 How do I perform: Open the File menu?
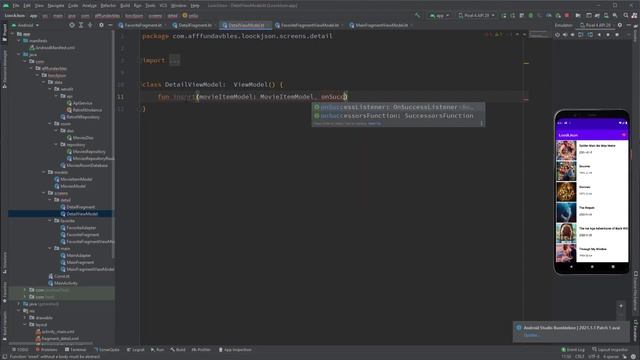(x=16, y=6)
